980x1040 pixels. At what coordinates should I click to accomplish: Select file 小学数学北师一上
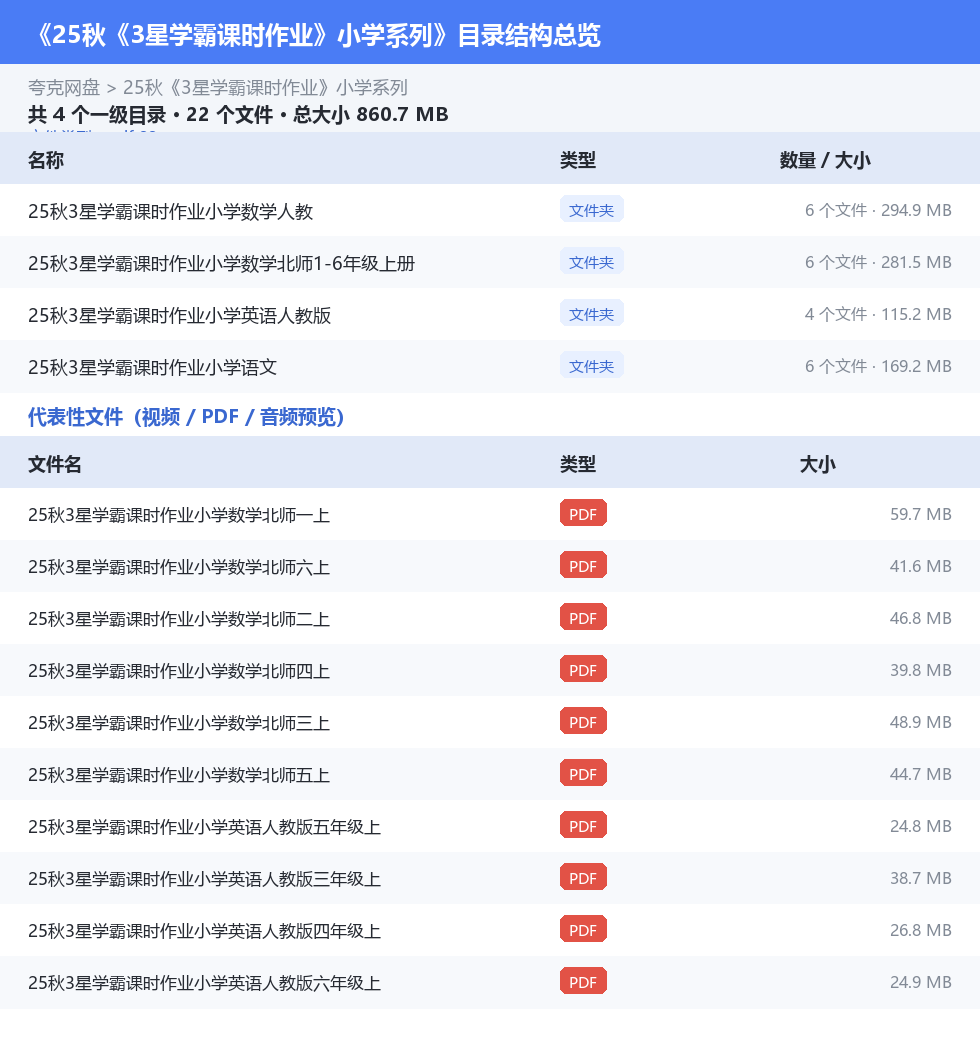point(179,515)
